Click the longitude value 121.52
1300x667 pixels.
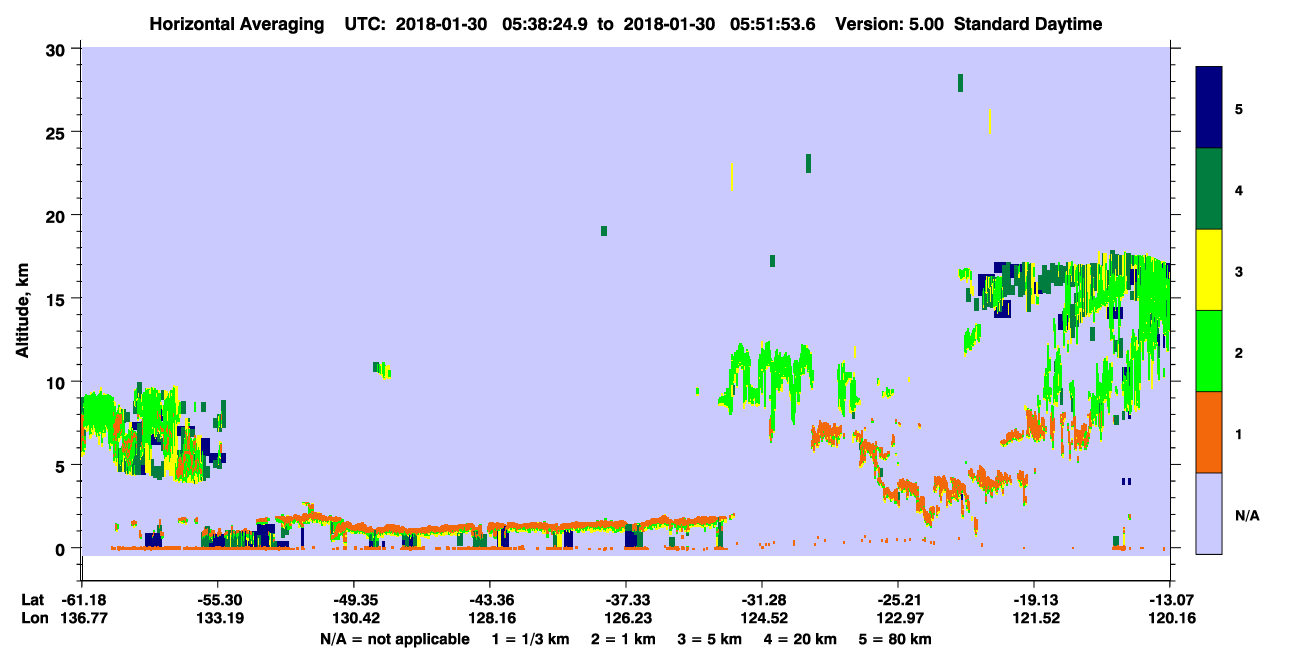click(1034, 618)
